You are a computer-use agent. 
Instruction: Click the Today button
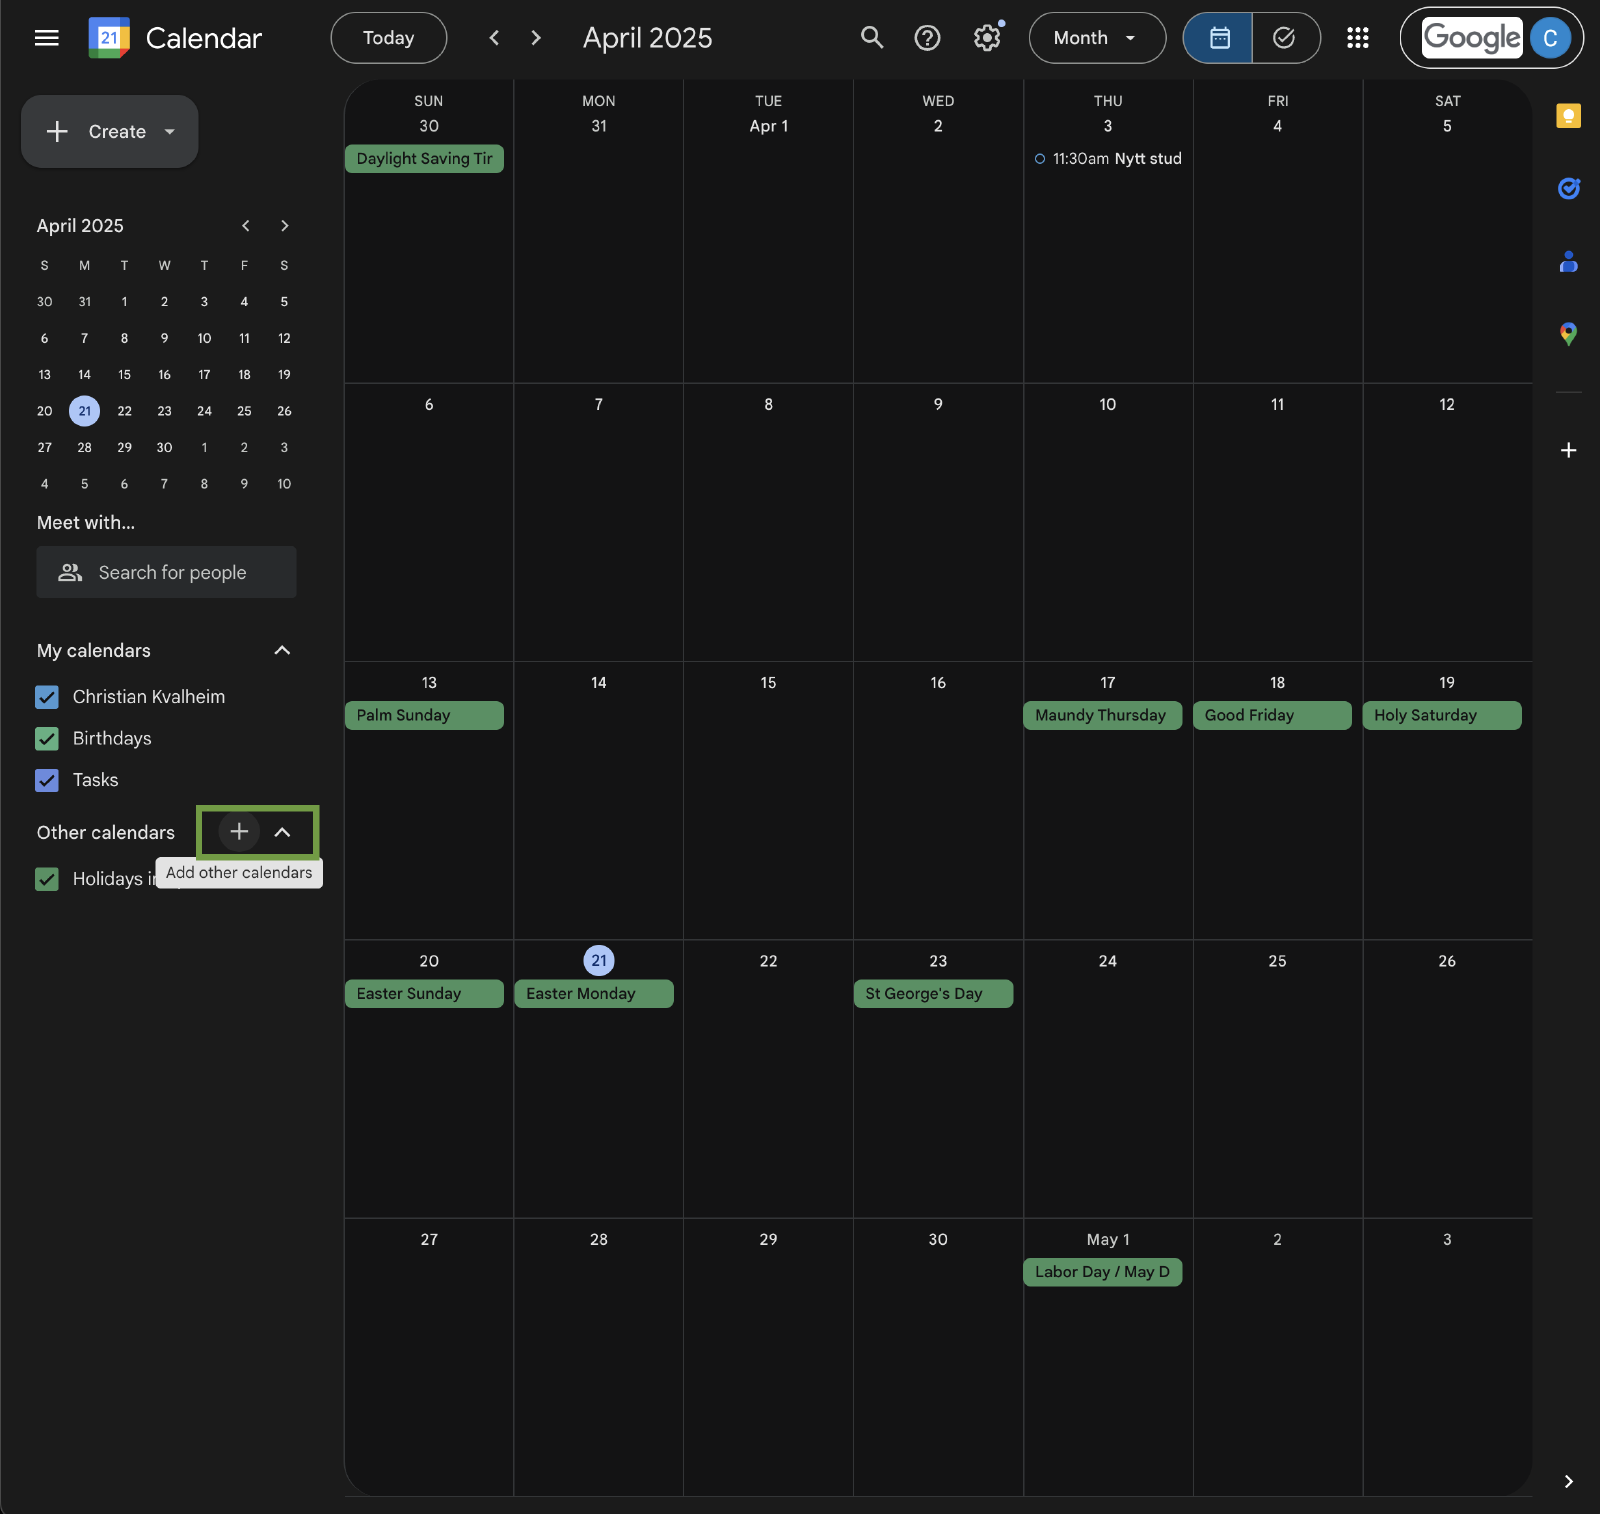click(388, 38)
